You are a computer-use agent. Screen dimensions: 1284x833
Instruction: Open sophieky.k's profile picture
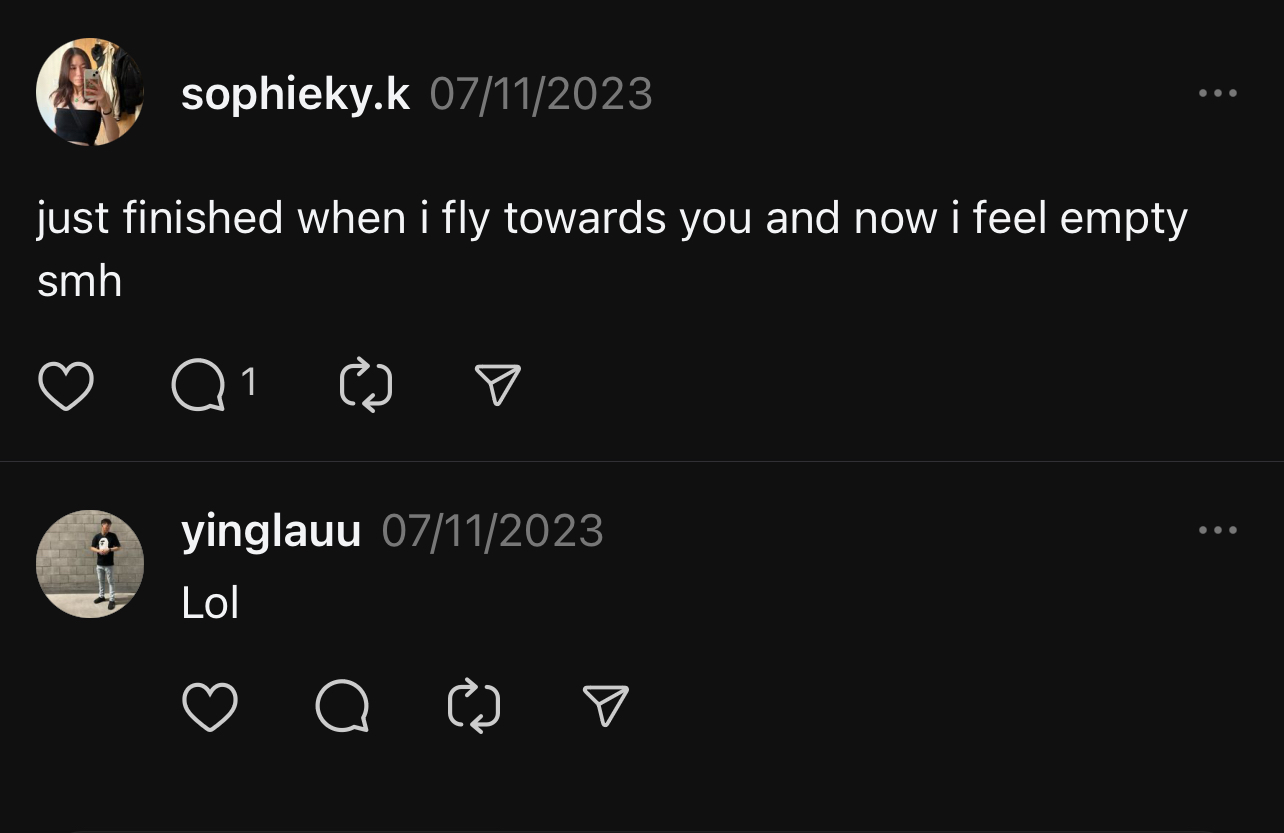tap(90, 92)
